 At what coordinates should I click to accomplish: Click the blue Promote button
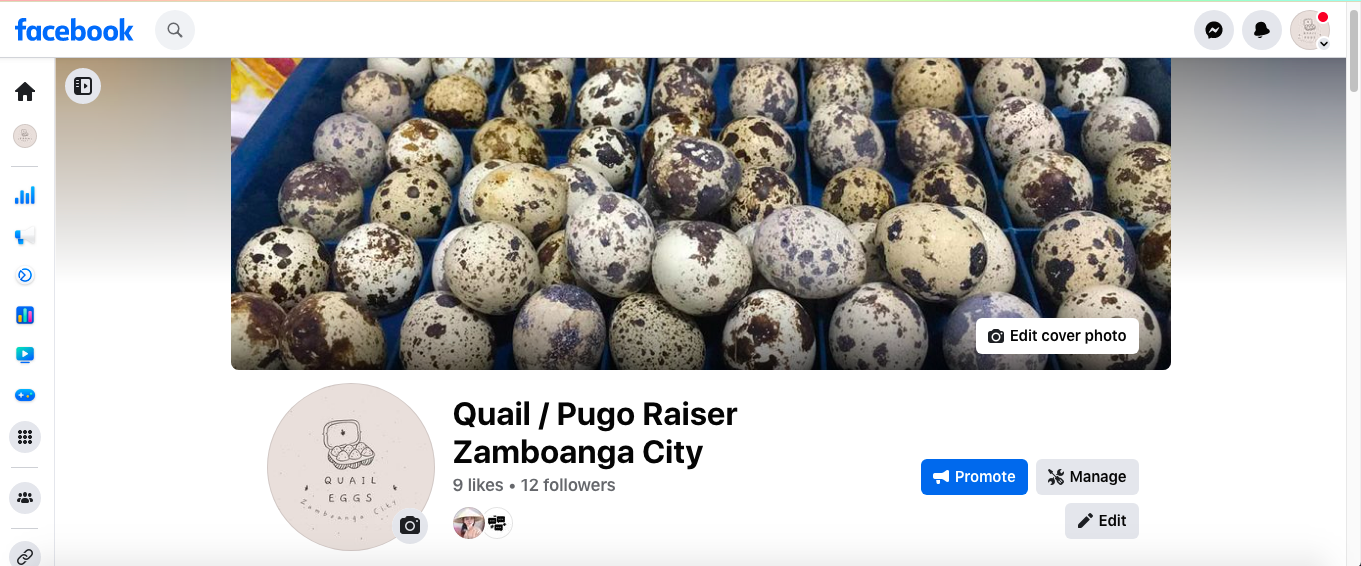(x=974, y=477)
